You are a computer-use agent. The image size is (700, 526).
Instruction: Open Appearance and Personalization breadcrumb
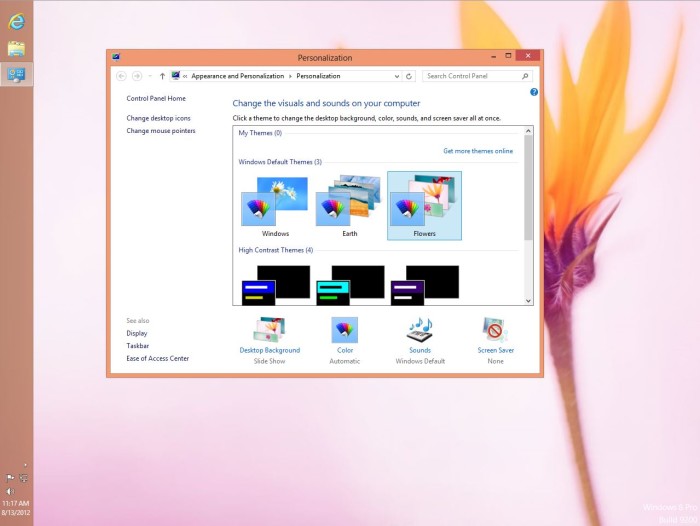coord(238,76)
